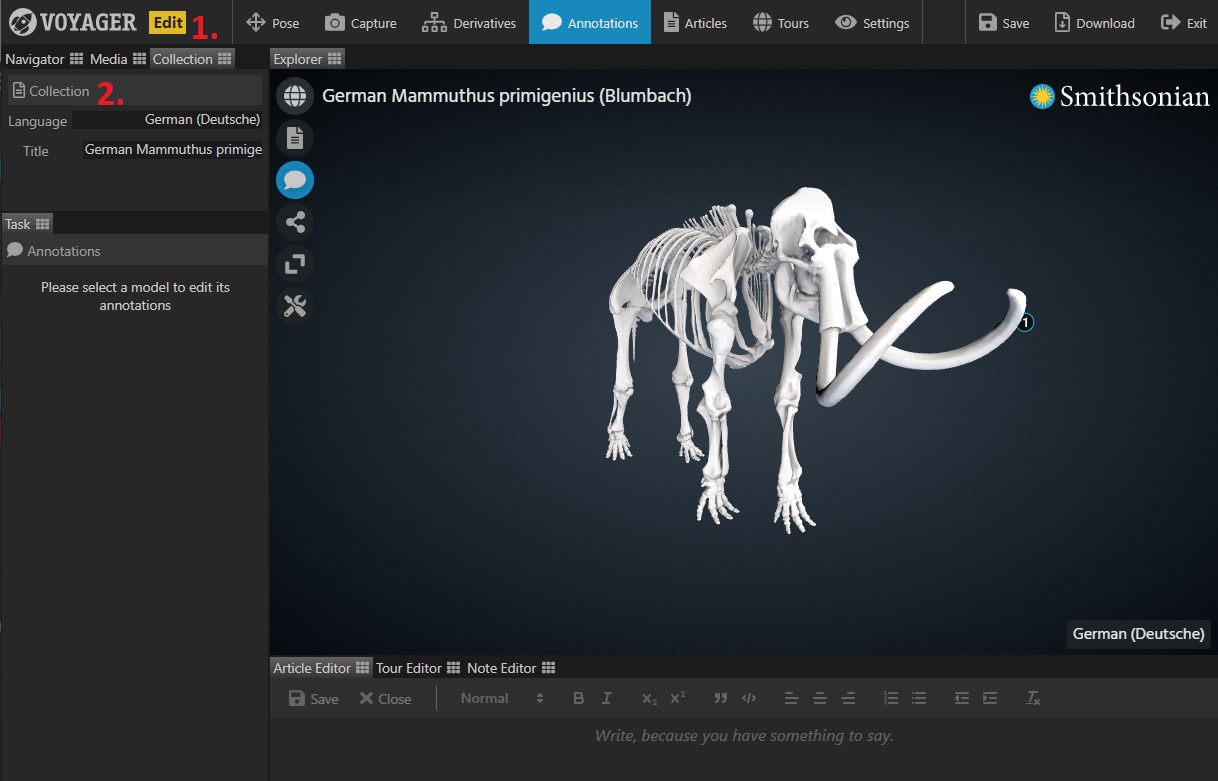1218x781 pixels.
Task: Click the Save button in the top bar
Action: click(1004, 23)
